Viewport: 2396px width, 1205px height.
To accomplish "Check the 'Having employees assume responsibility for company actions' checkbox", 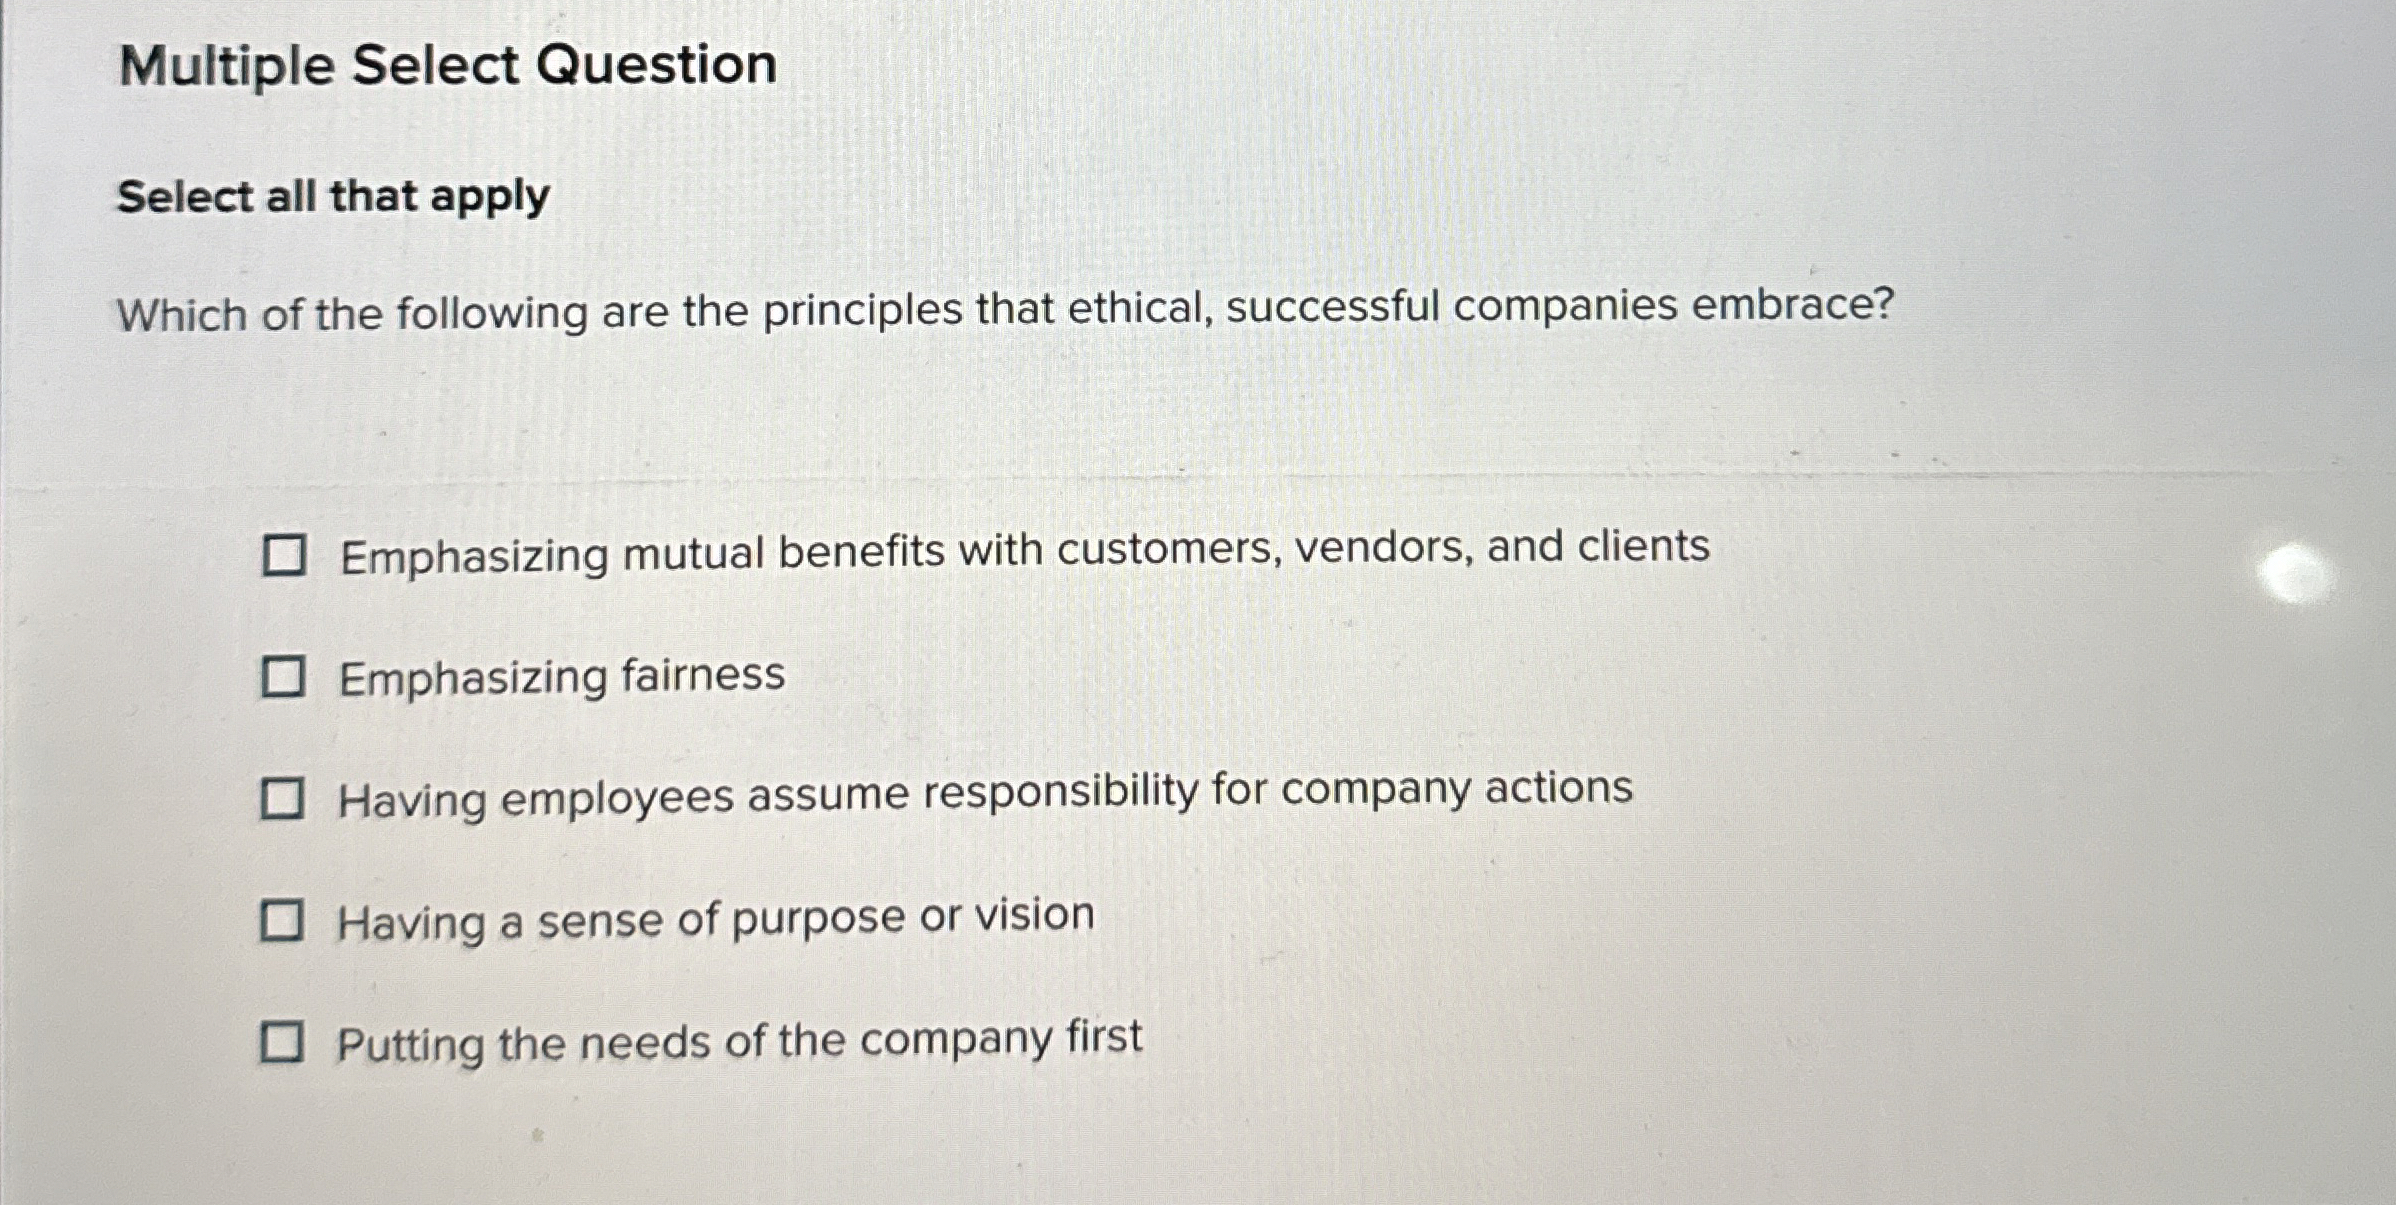I will 286,797.
